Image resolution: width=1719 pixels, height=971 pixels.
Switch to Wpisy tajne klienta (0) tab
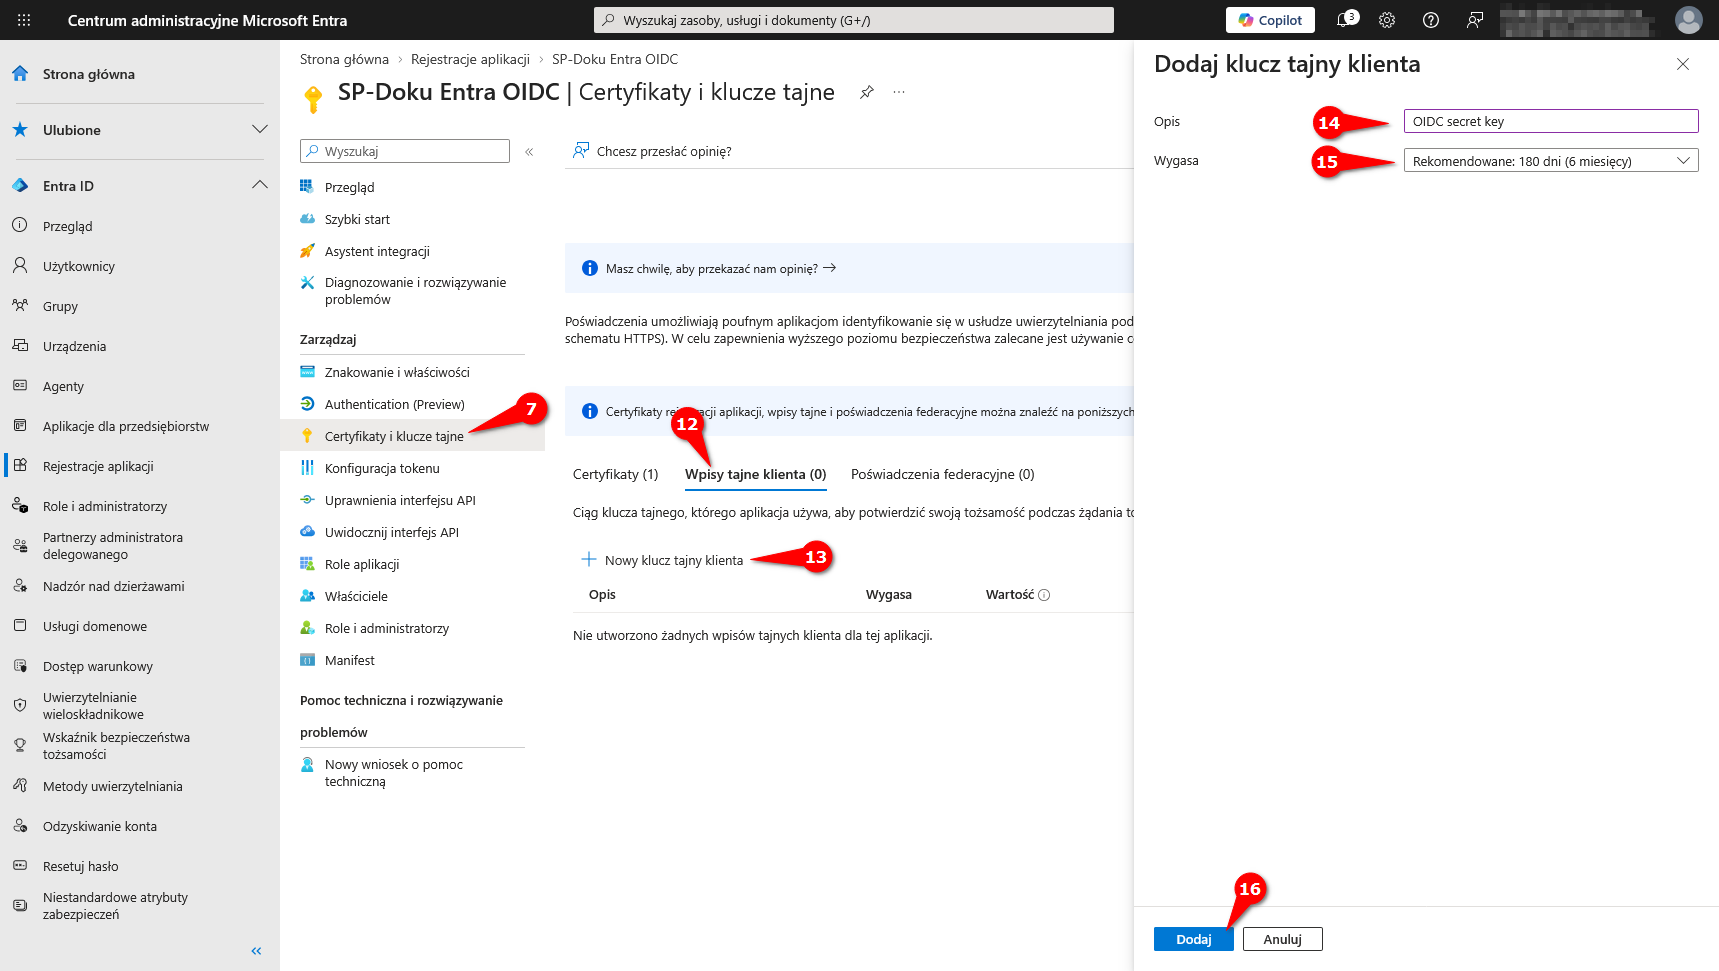tap(756, 474)
